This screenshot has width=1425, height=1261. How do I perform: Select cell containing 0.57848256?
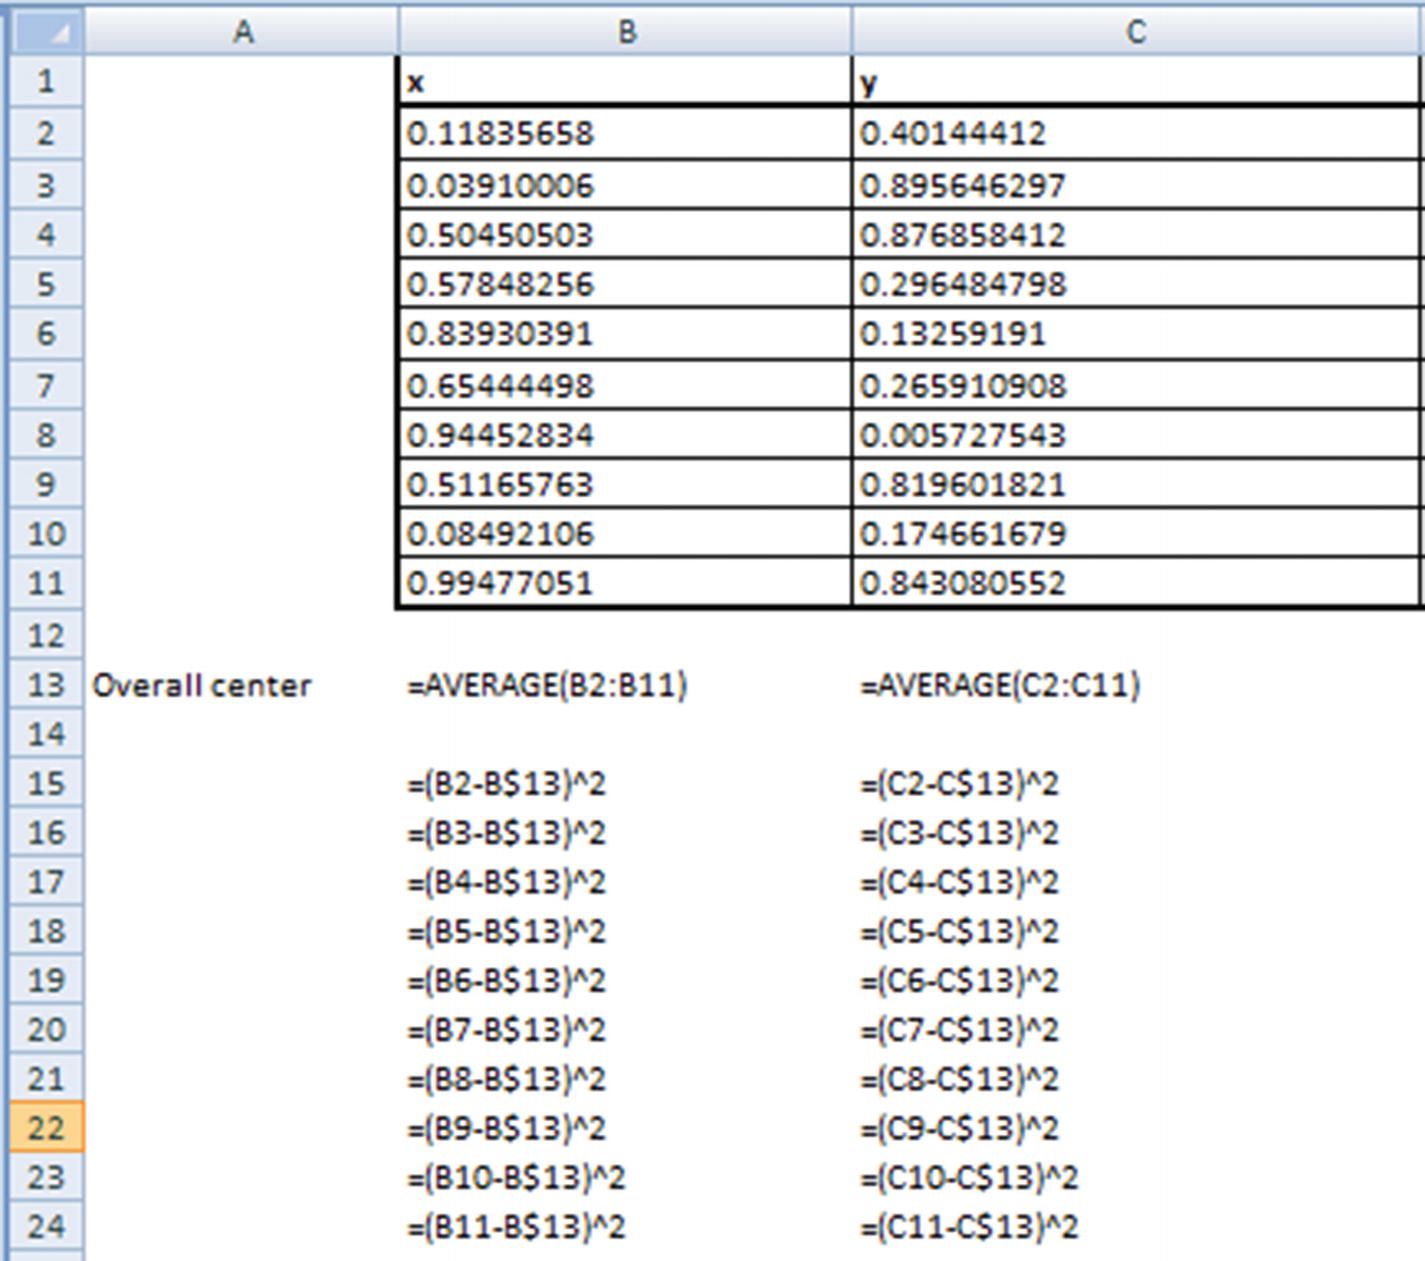coord(625,284)
